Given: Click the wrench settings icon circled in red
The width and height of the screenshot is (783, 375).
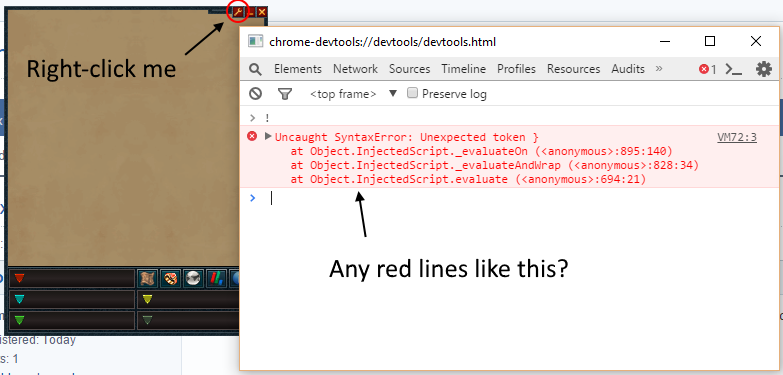Looking at the screenshot, I should tap(238, 12).
